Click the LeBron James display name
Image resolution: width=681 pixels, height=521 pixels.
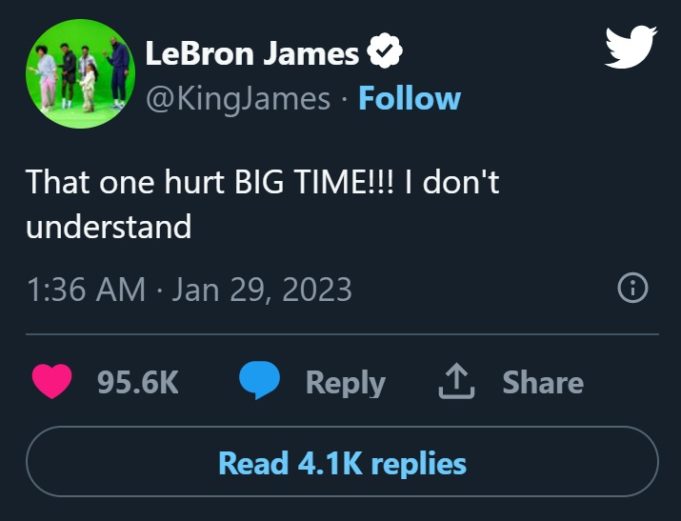tap(252, 53)
